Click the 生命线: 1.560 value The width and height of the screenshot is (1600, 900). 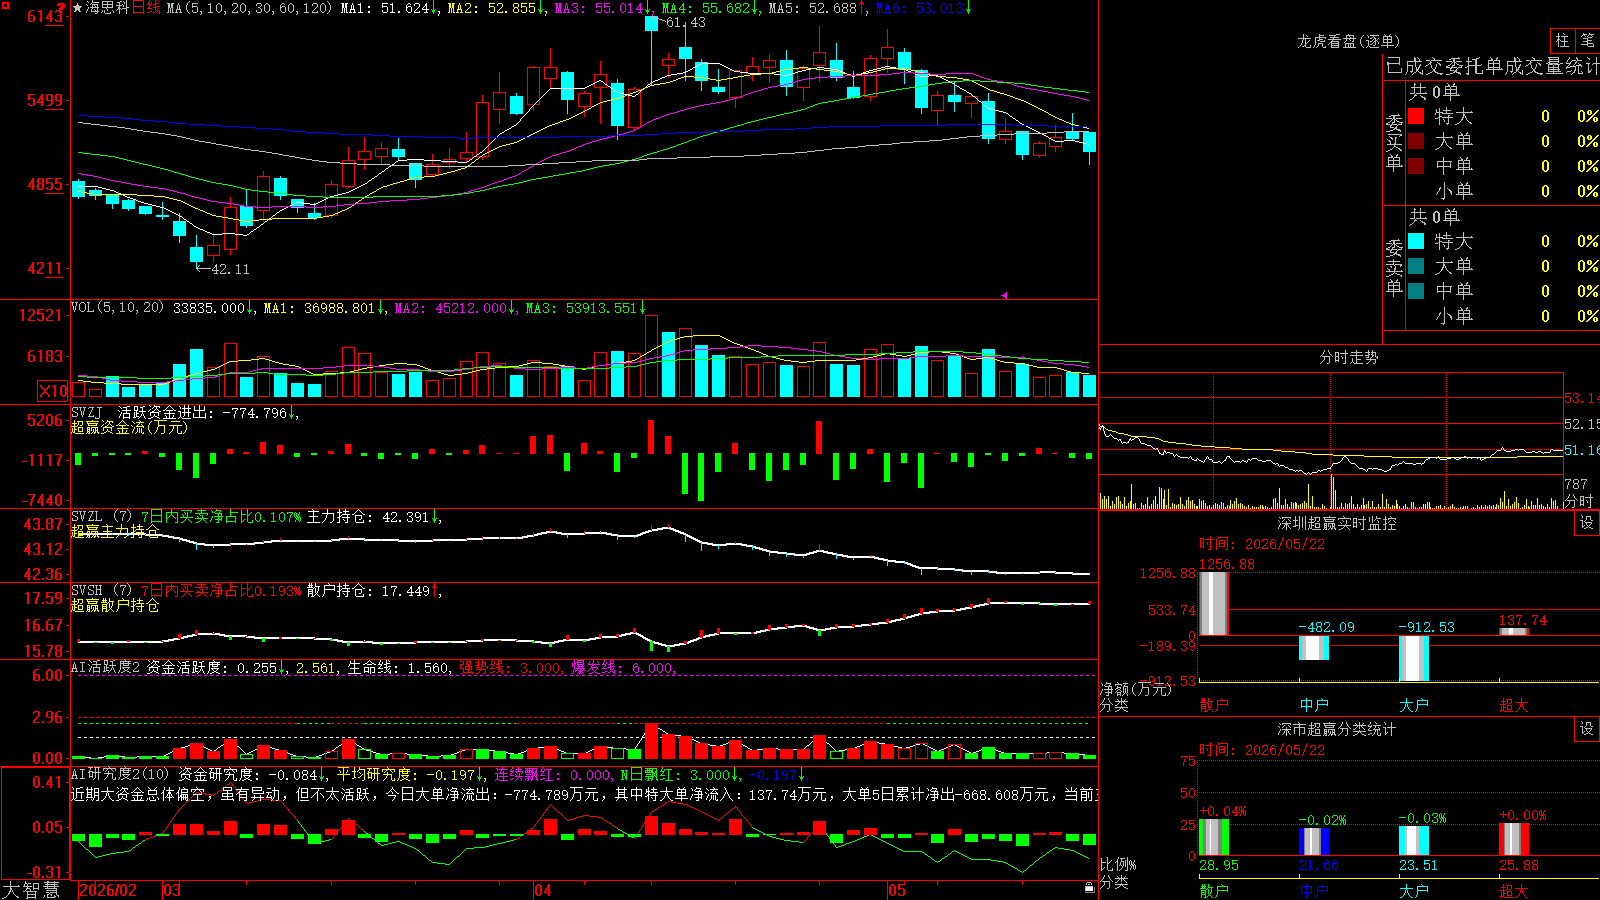coord(398,667)
